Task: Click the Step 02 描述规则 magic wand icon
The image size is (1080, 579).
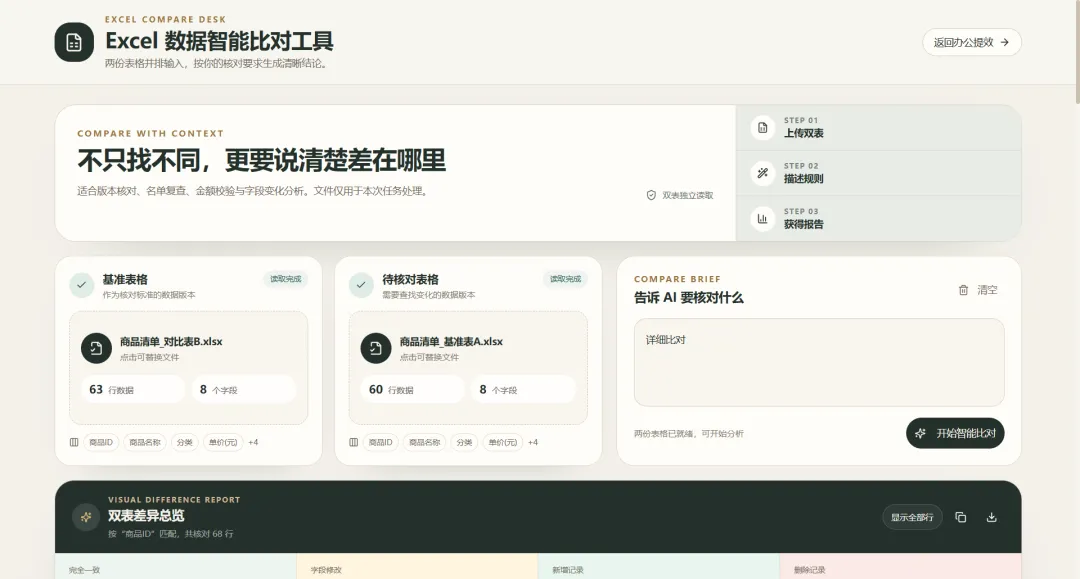Action: 762,173
